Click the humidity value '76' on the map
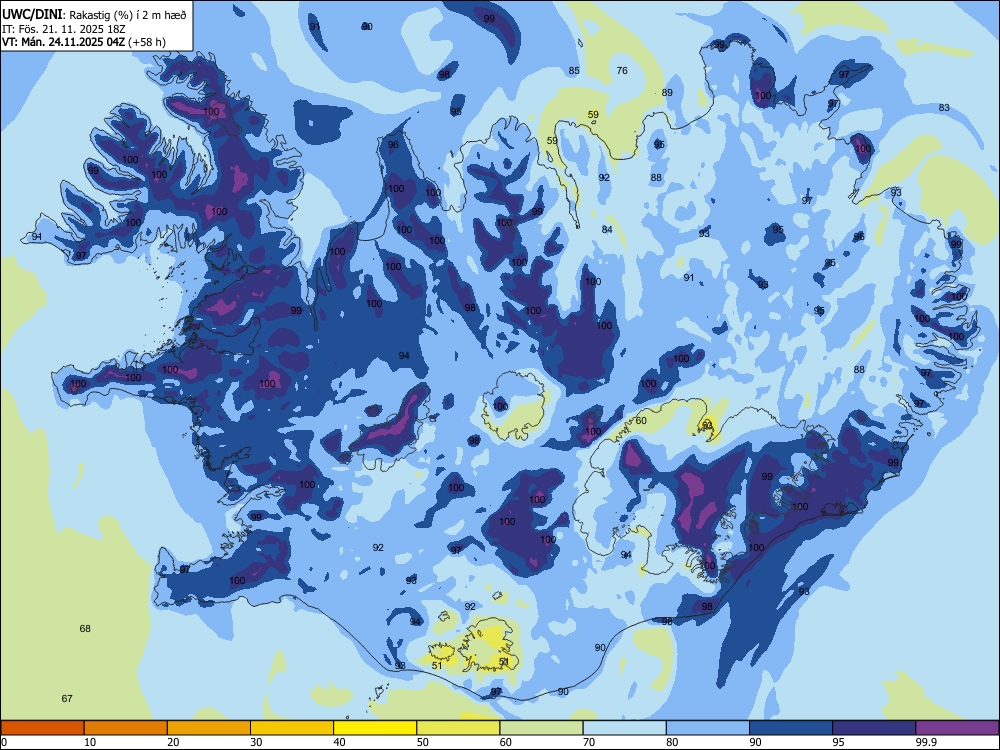 click(622, 70)
